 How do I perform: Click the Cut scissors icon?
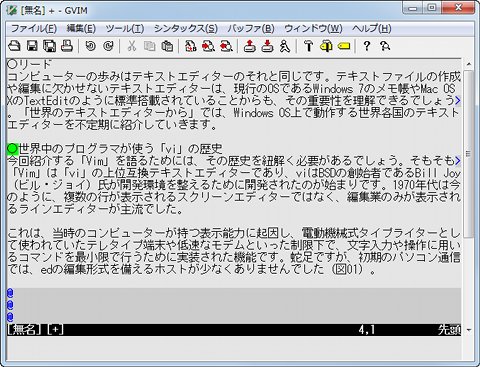pos(132,46)
